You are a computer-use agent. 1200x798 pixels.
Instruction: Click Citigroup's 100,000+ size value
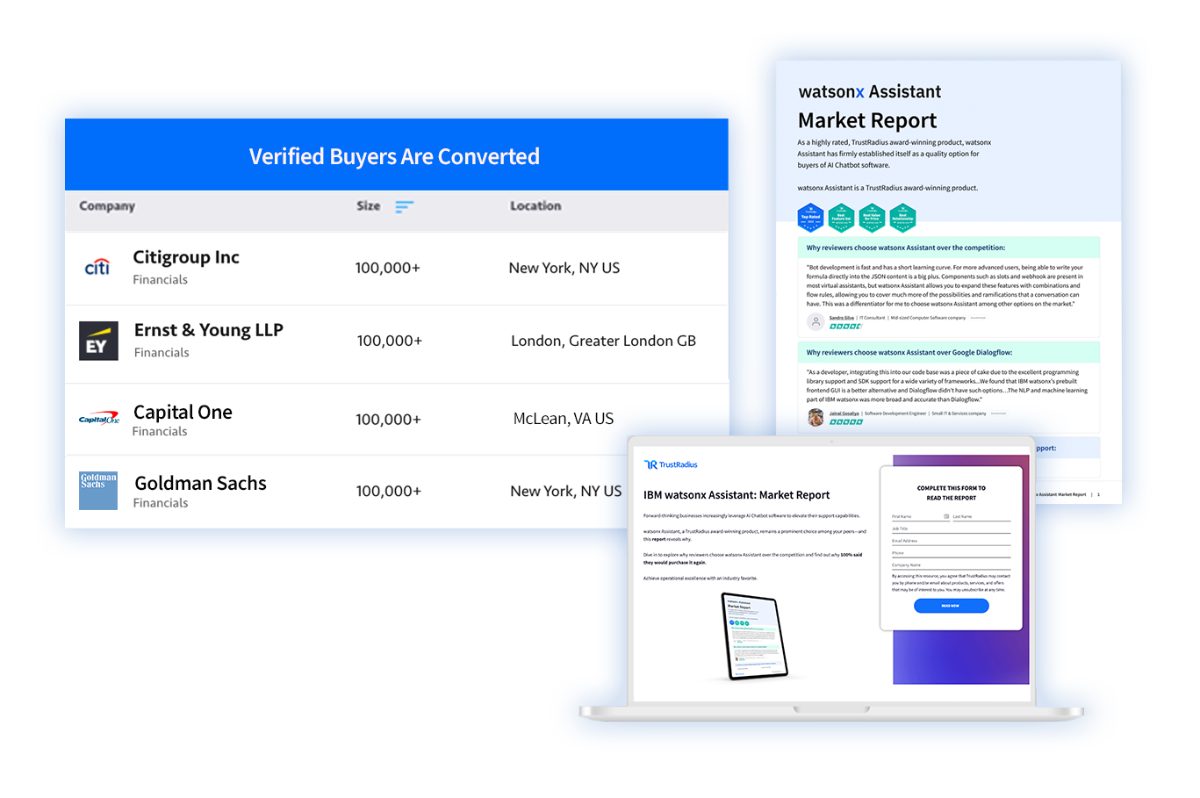coord(388,268)
